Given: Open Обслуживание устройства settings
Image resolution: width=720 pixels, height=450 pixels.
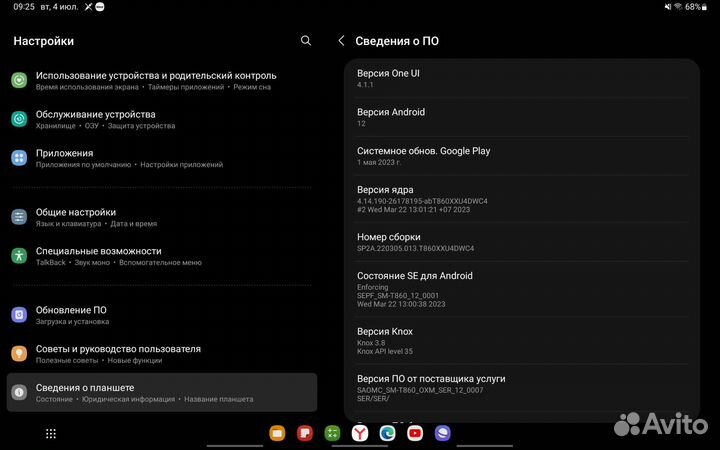Looking at the screenshot, I should click(x=96, y=119).
